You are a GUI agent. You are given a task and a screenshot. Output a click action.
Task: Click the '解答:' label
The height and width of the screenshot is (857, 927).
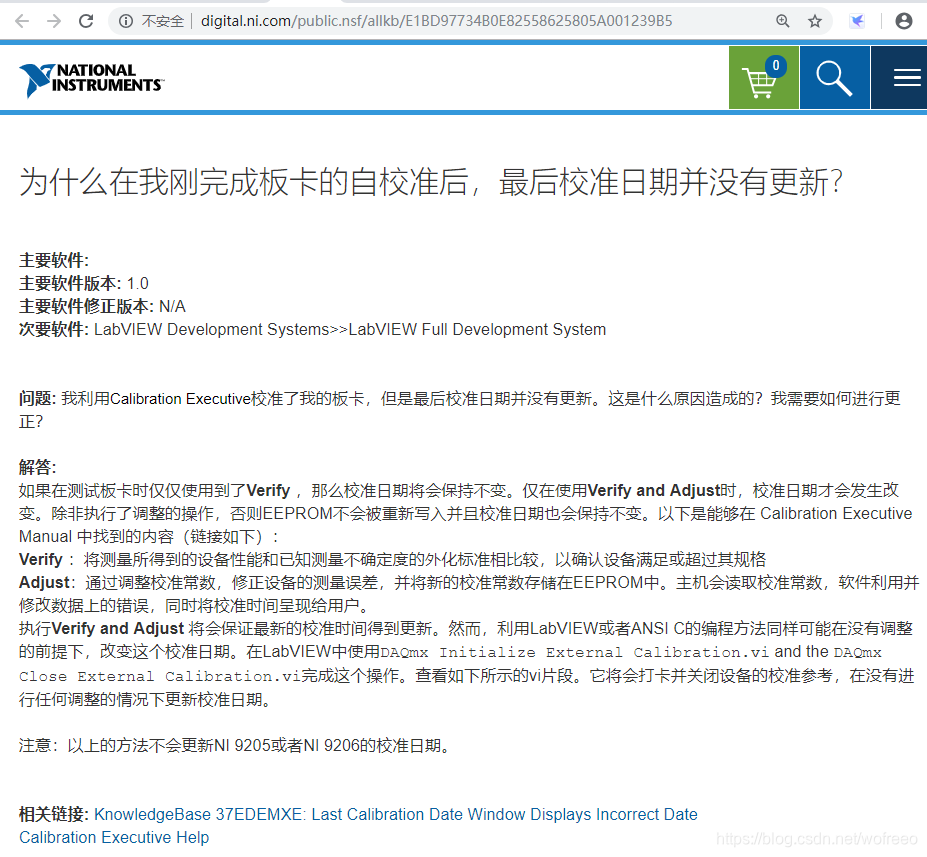coord(38,467)
